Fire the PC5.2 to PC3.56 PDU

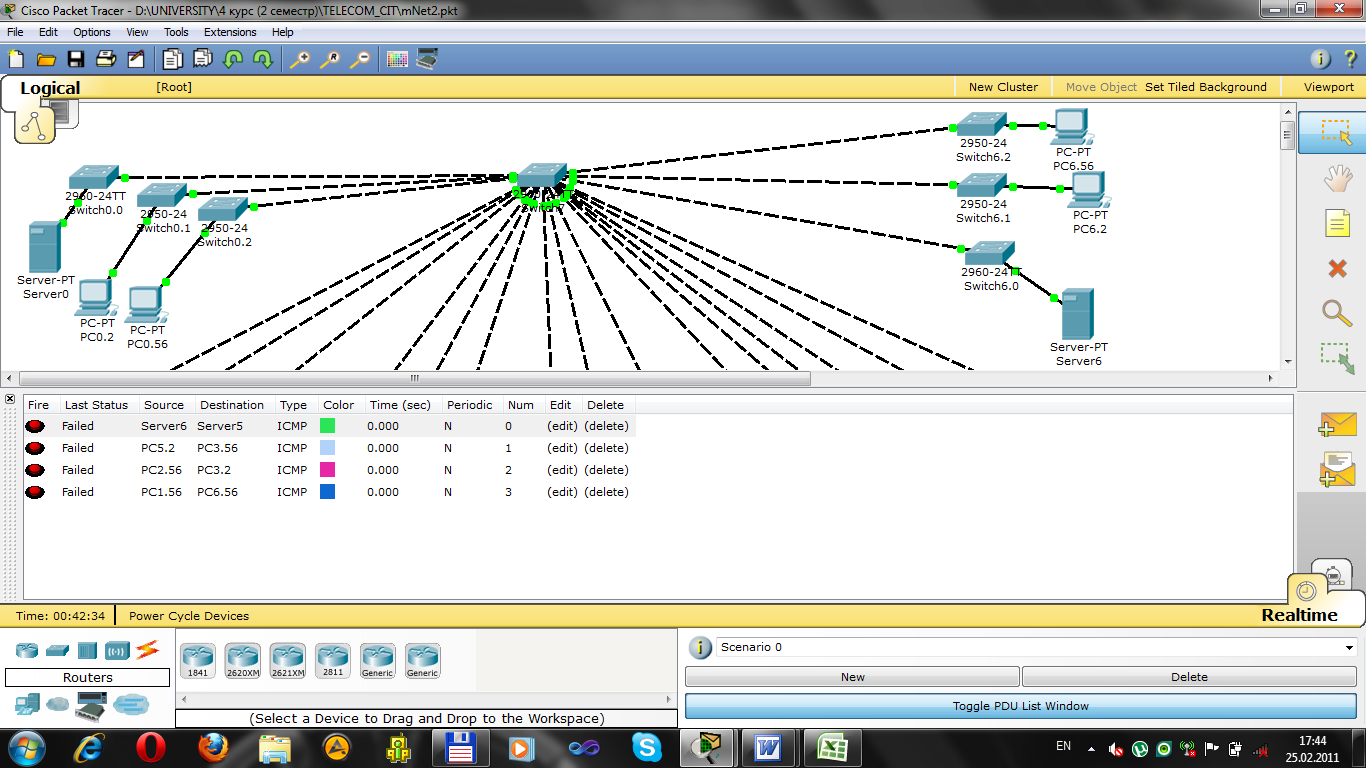click(35, 448)
